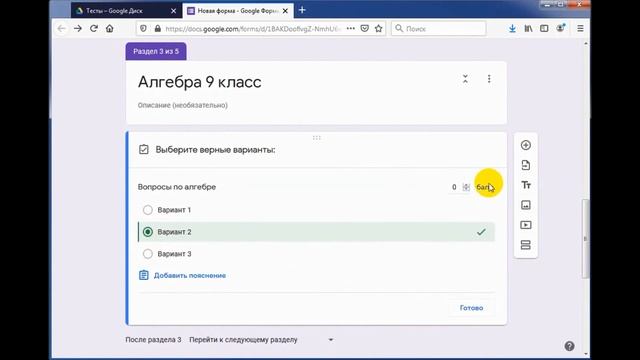Viewport: 640px width, 360px height.
Task: Click the question drag handle dots
Action: pyautogui.click(x=316, y=138)
